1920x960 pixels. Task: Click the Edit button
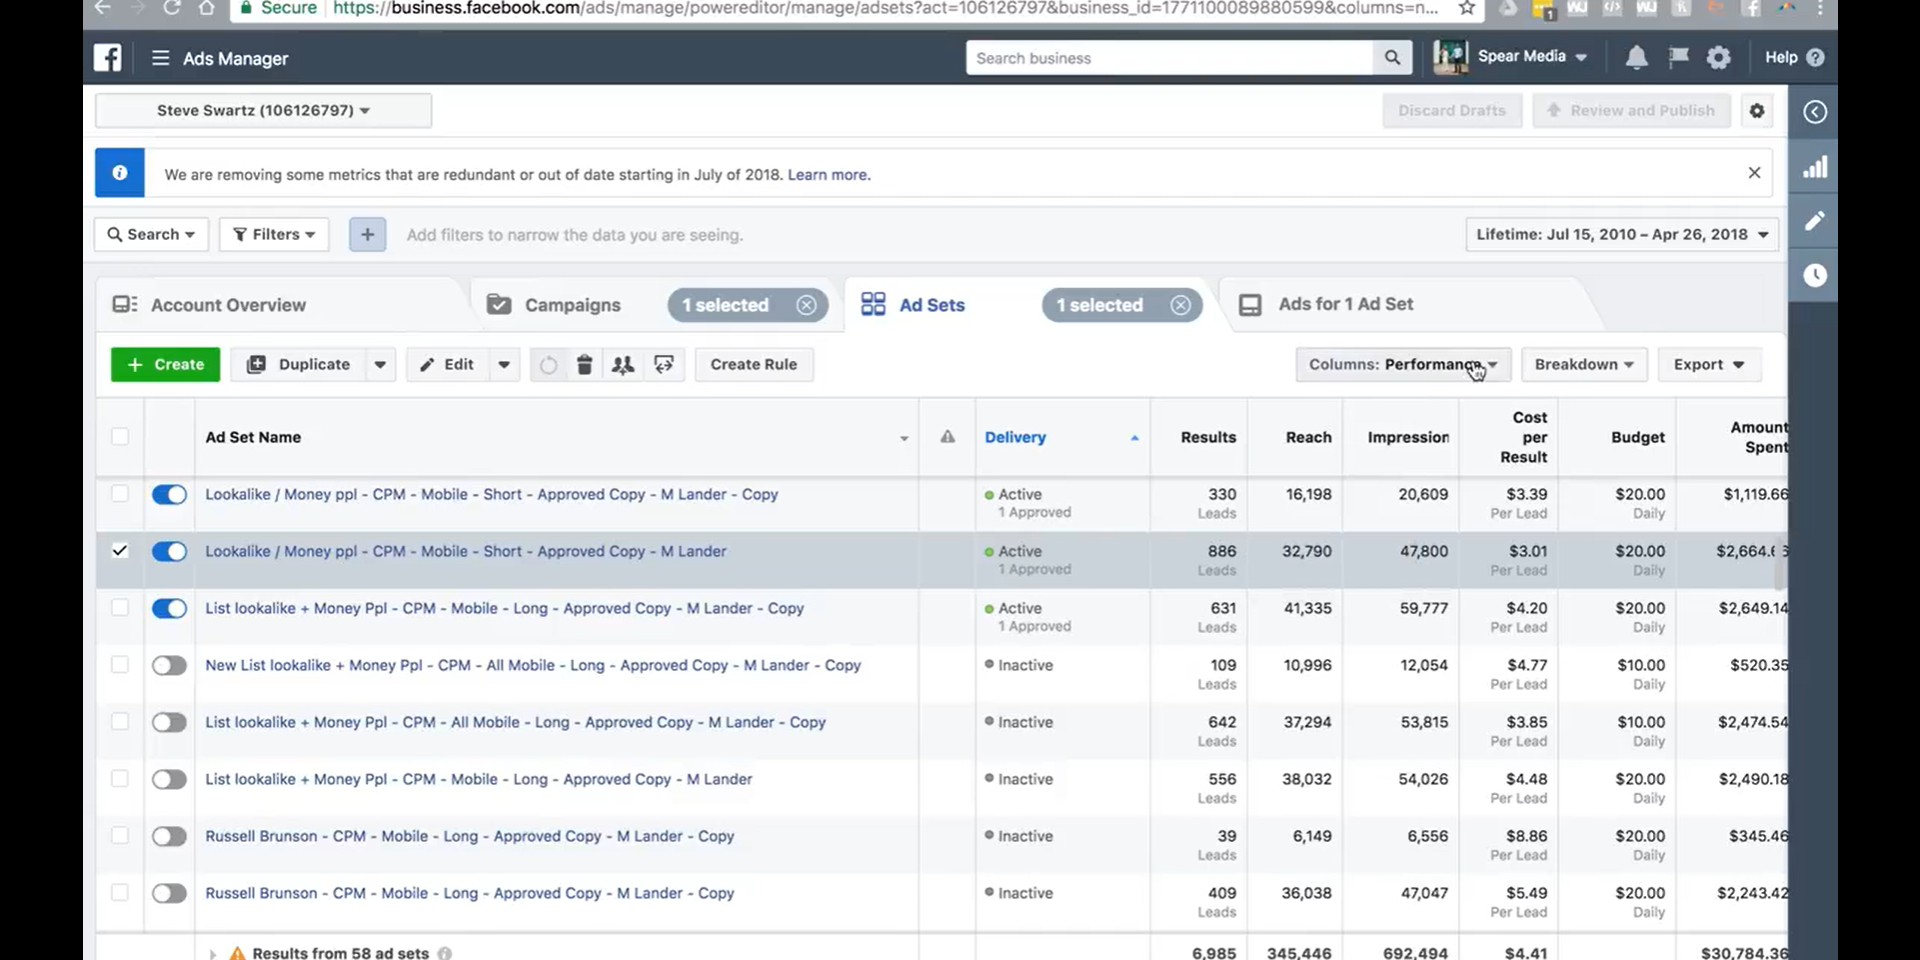(448, 365)
